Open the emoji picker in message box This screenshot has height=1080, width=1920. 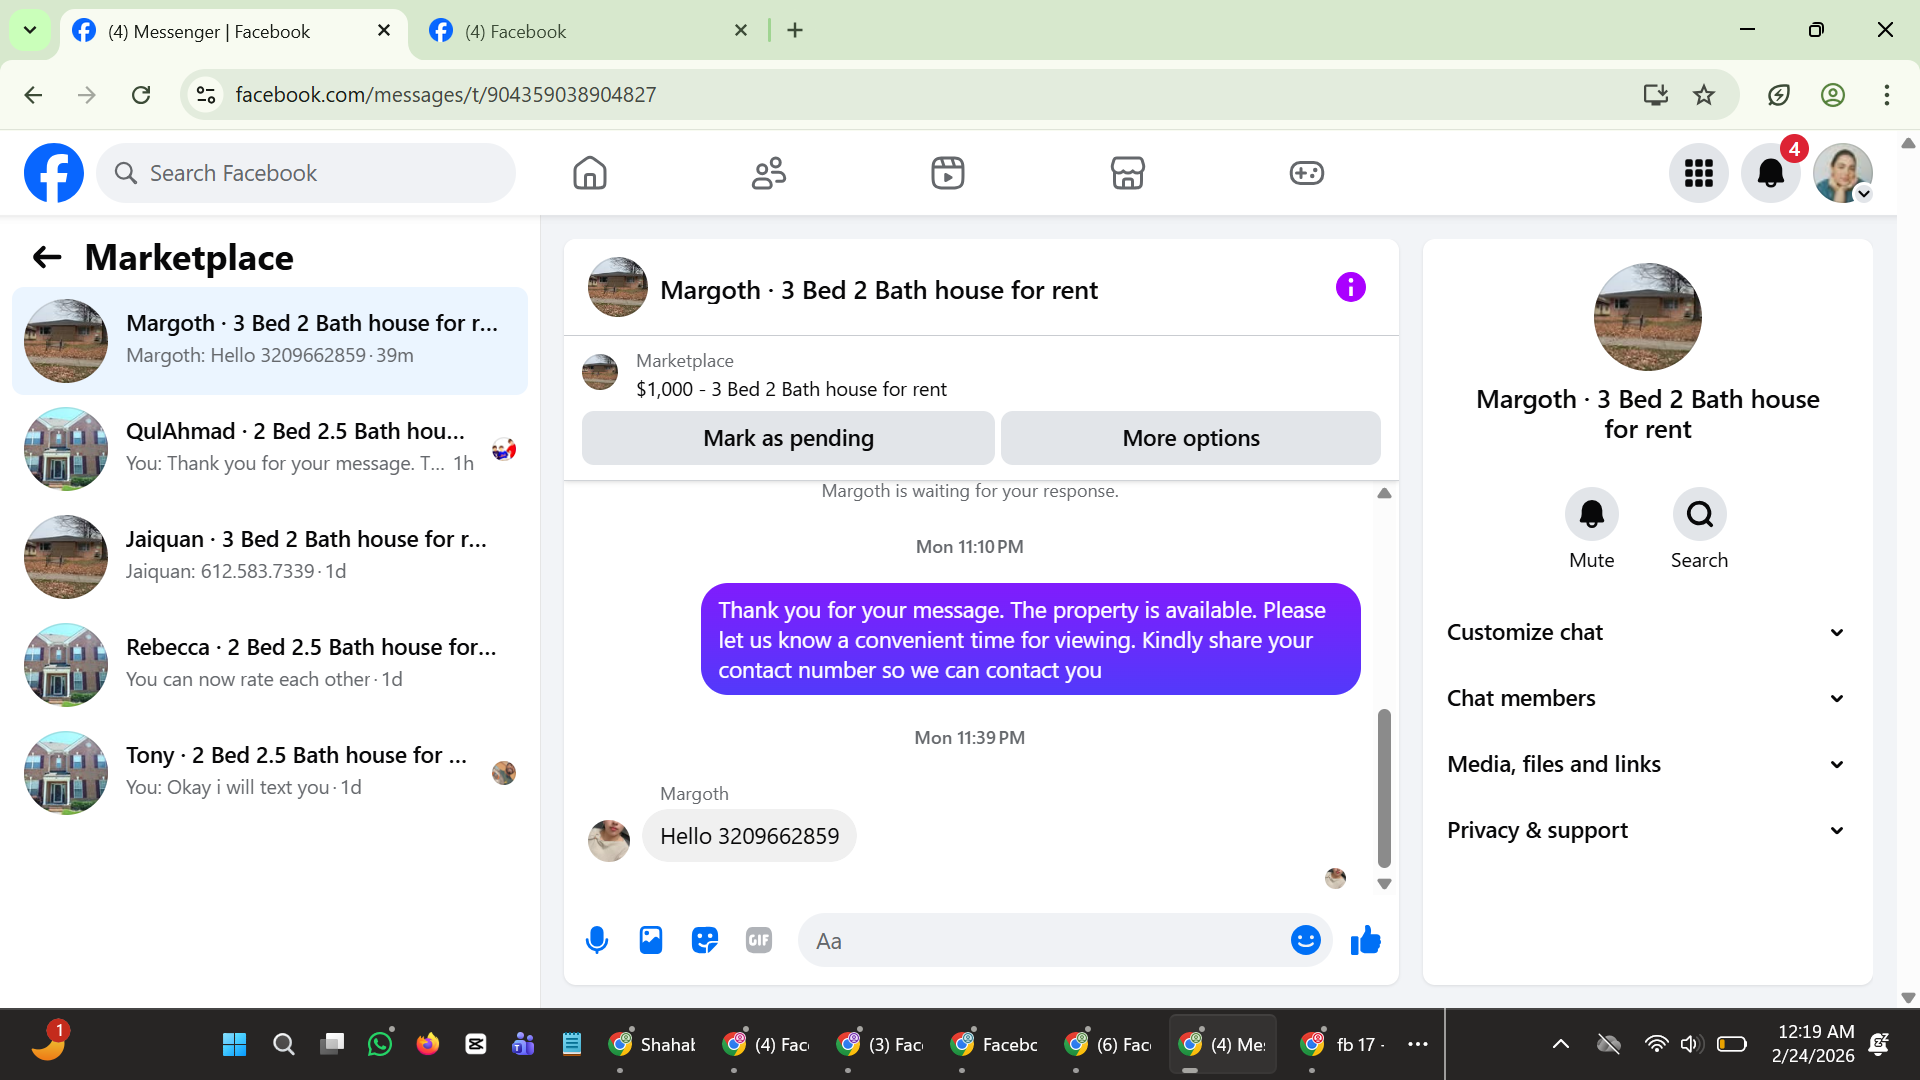[1305, 940]
